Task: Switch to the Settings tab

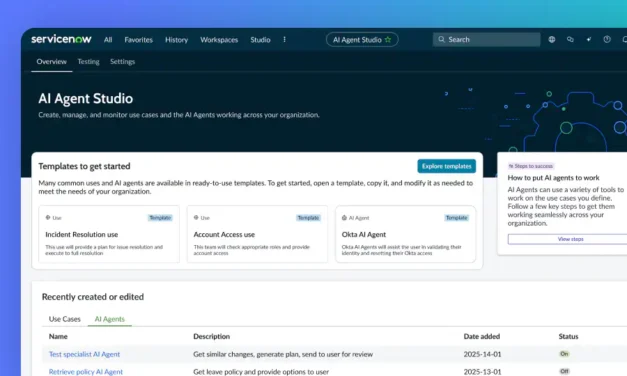Action: click(122, 62)
